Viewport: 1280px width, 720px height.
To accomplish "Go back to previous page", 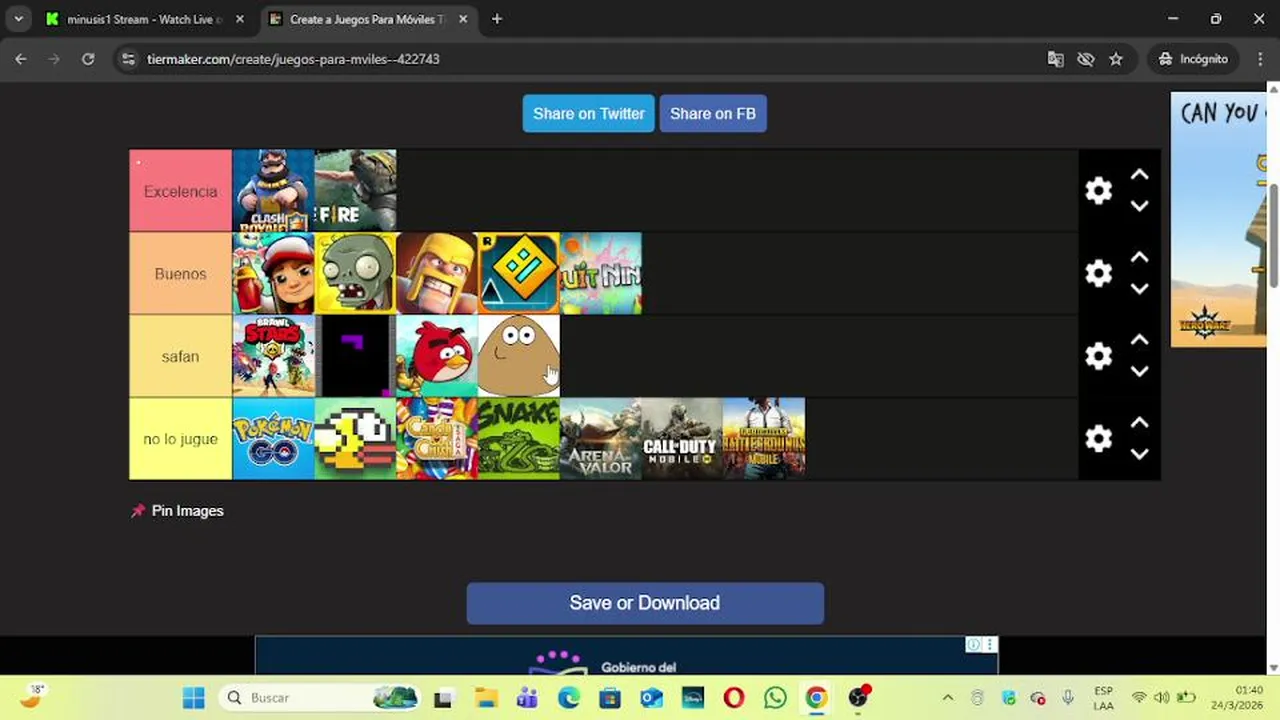I will [x=21, y=59].
